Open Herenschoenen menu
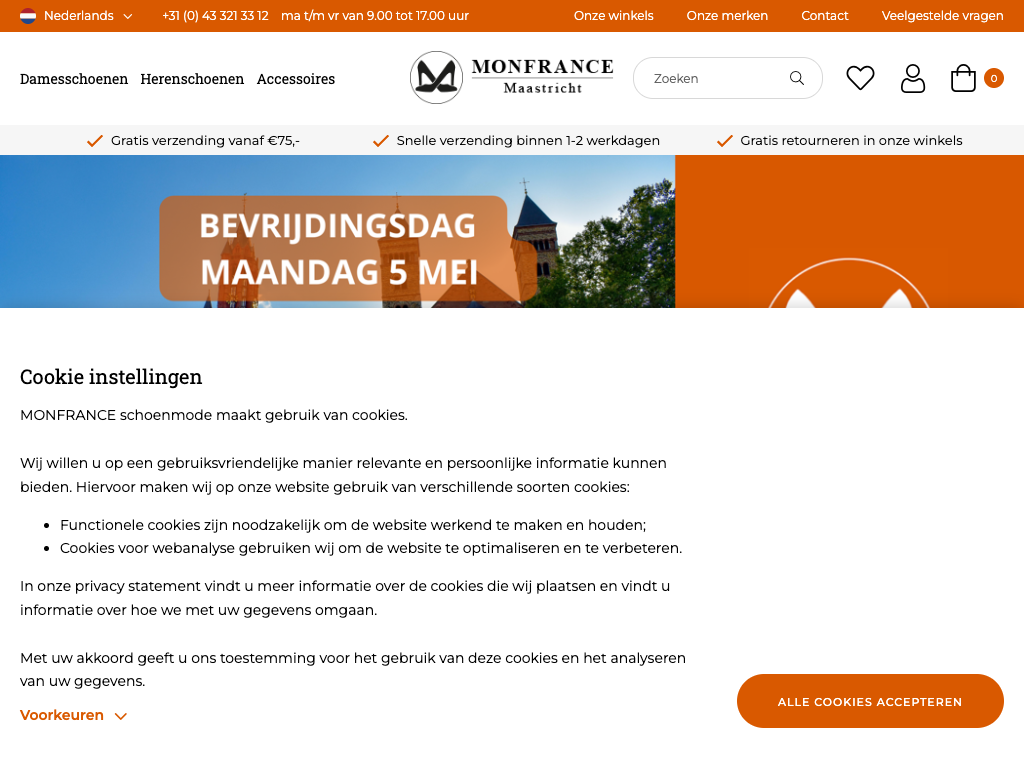Screen dimensions: 1024x768 click(x=192, y=79)
